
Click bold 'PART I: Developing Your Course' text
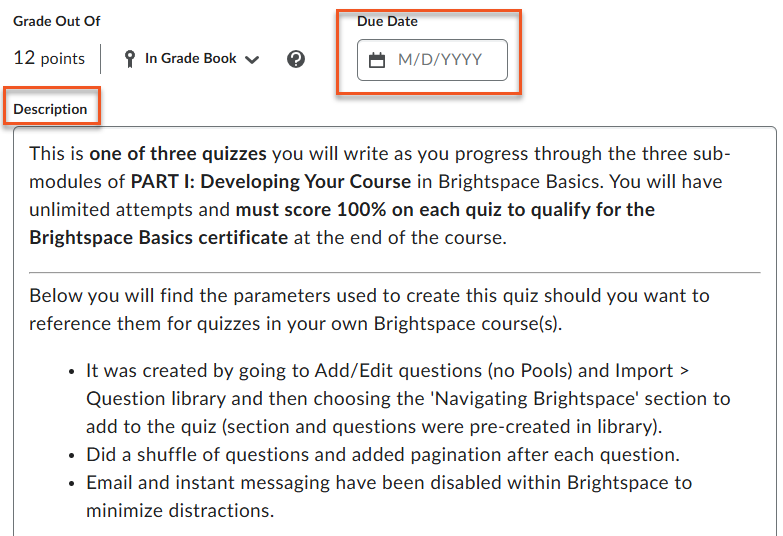270,182
